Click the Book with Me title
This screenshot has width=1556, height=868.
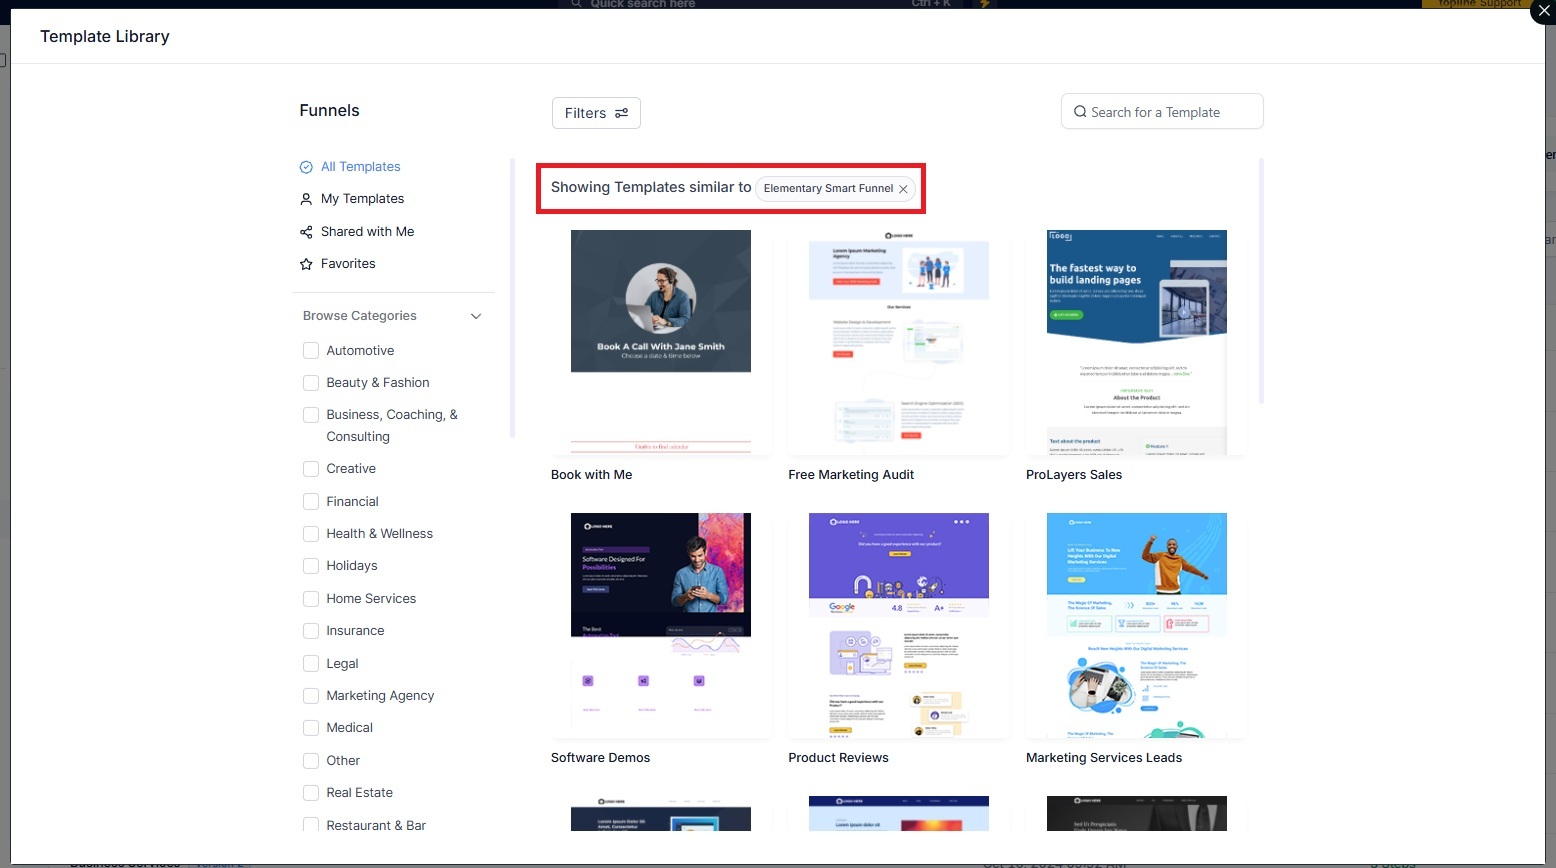[591, 475]
